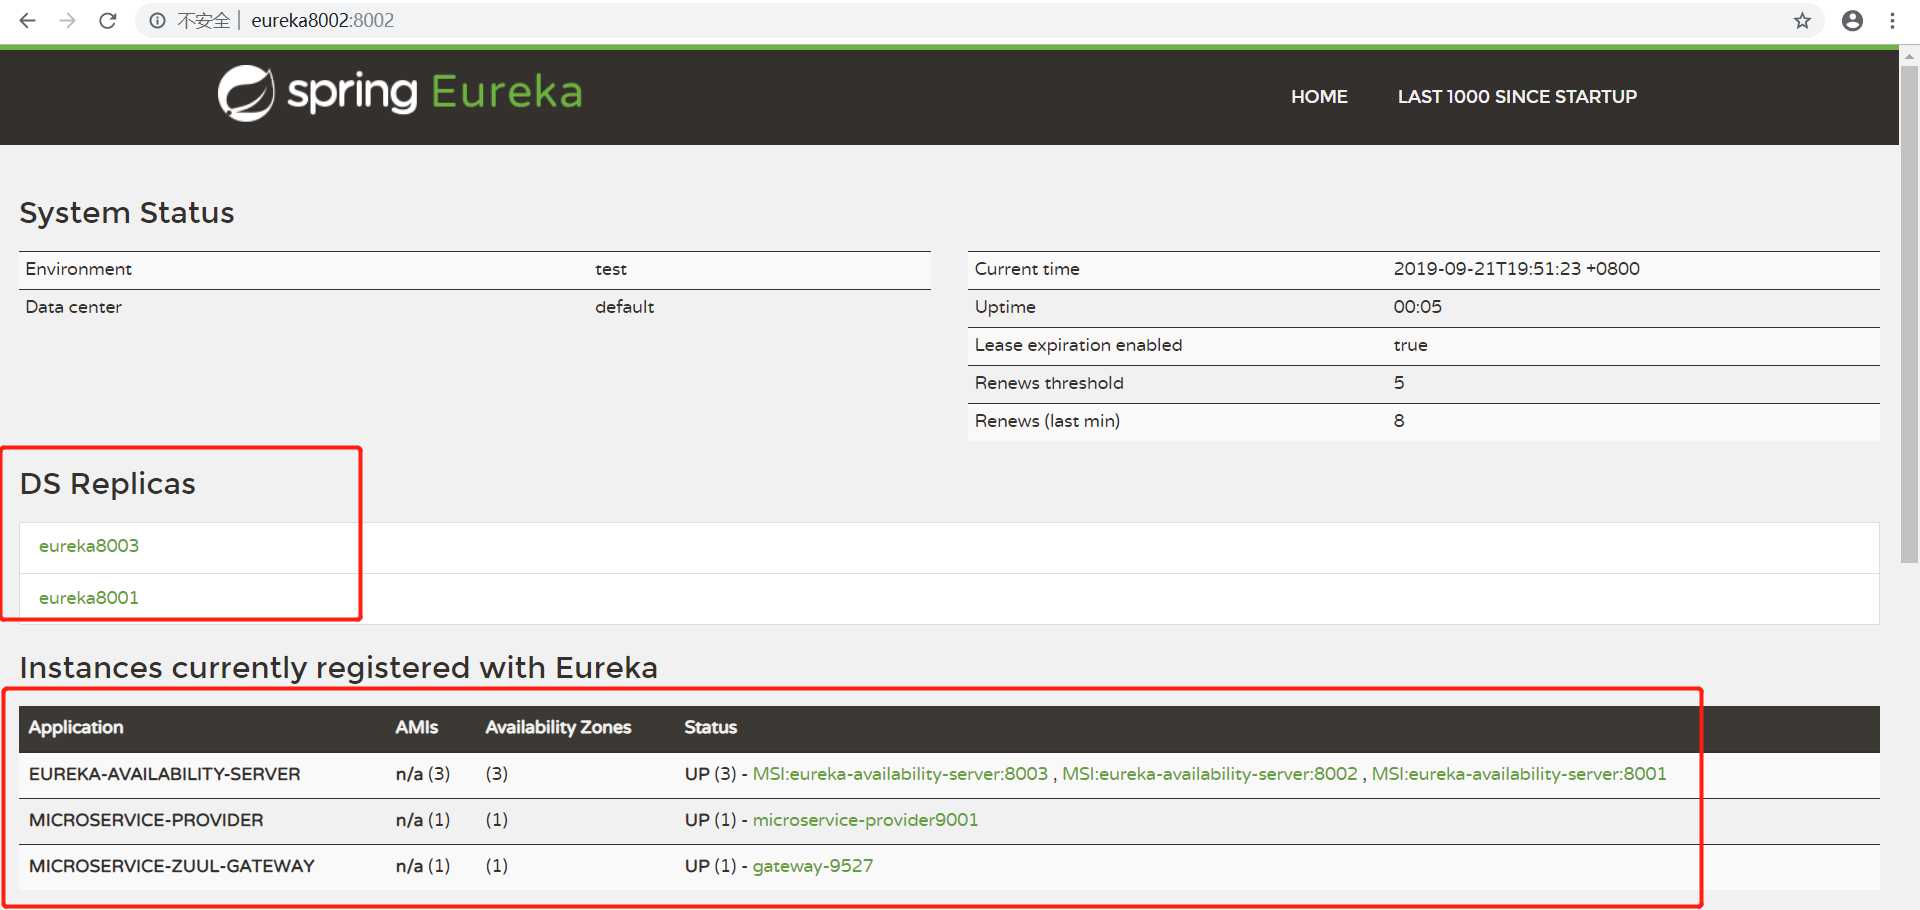
Task: Open the gateway-9527 instance link
Action: (813, 866)
